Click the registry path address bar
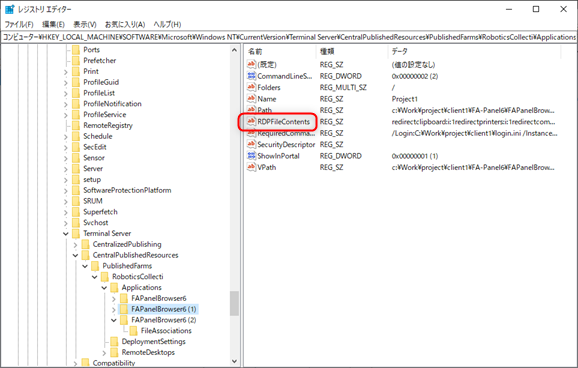Screen dimensions: 578x368 289,37
